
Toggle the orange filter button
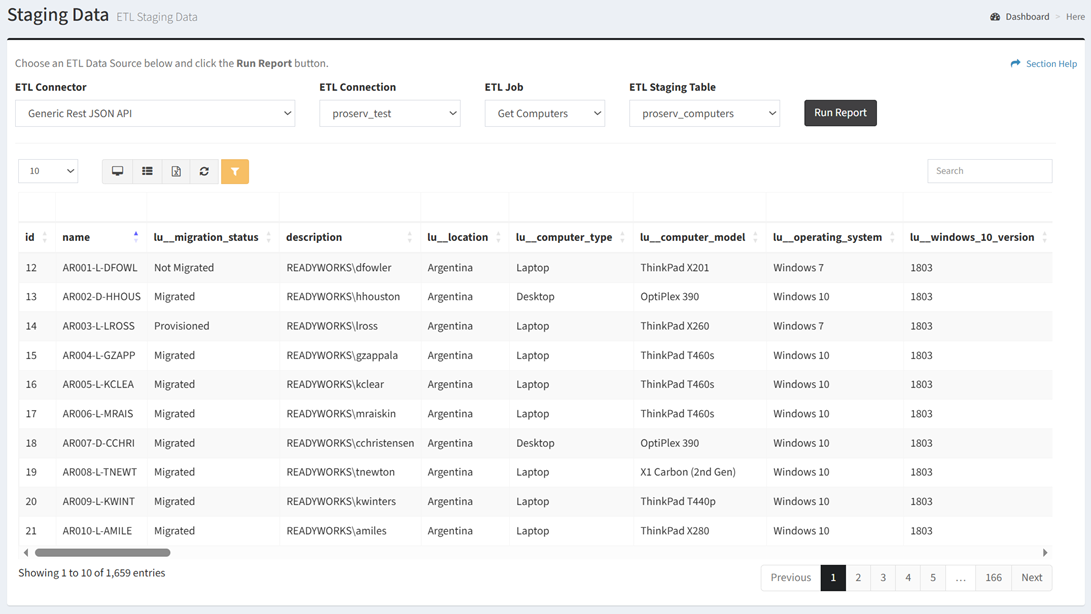tap(235, 171)
